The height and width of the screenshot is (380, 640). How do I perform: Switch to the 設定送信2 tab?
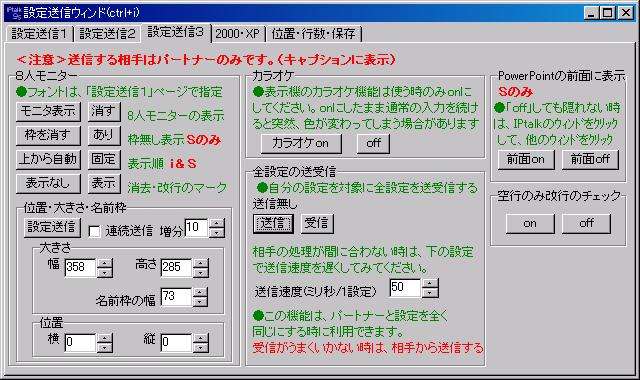(x=107, y=33)
